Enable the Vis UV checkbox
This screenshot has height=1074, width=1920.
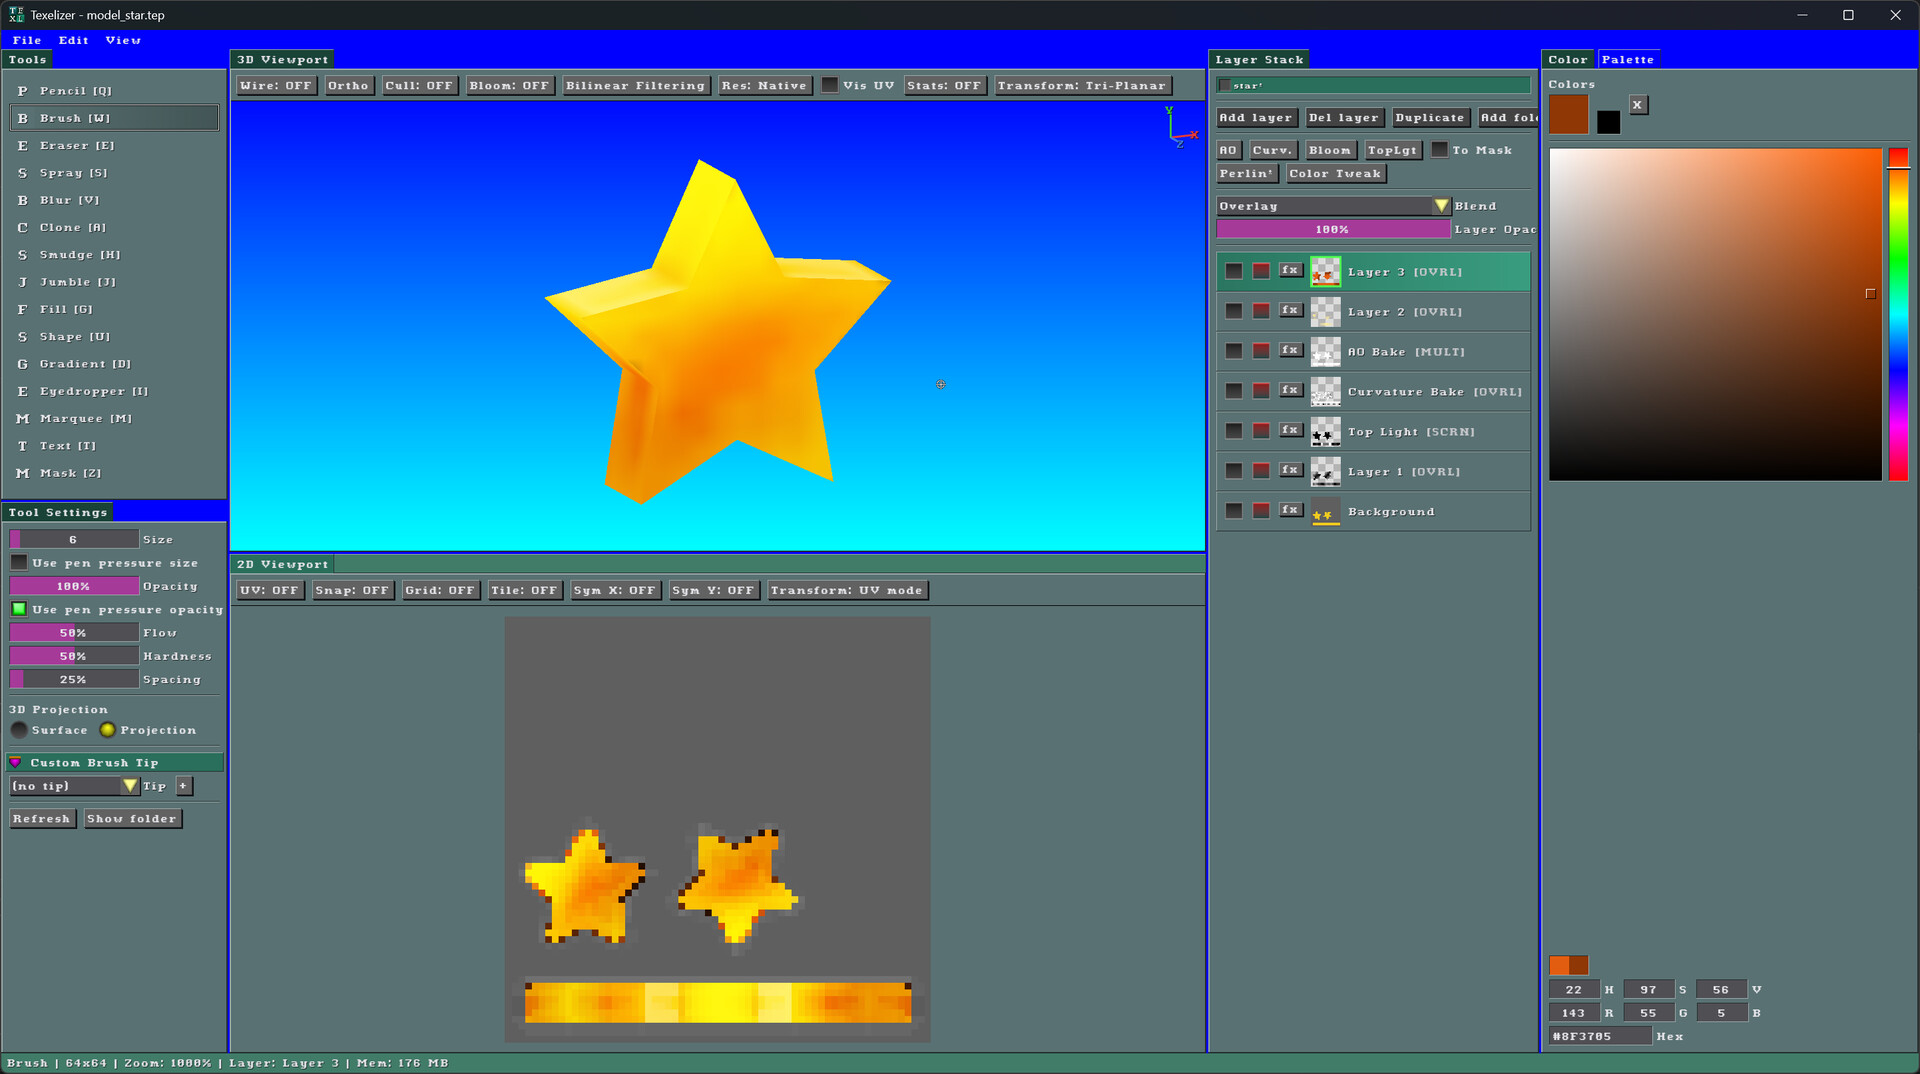[x=830, y=86]
